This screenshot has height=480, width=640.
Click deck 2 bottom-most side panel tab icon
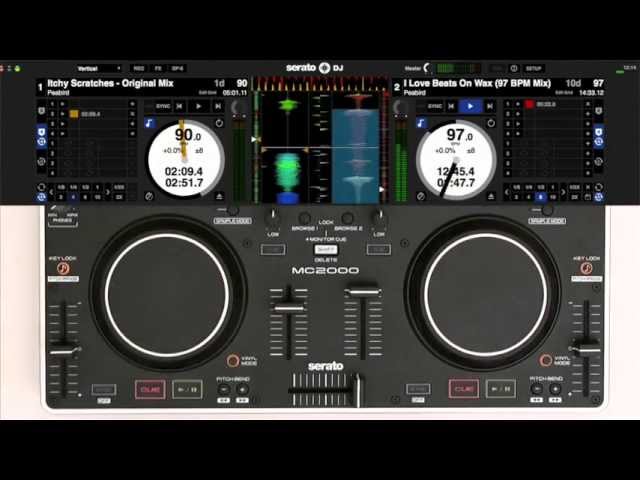click(x=598, y=162)
